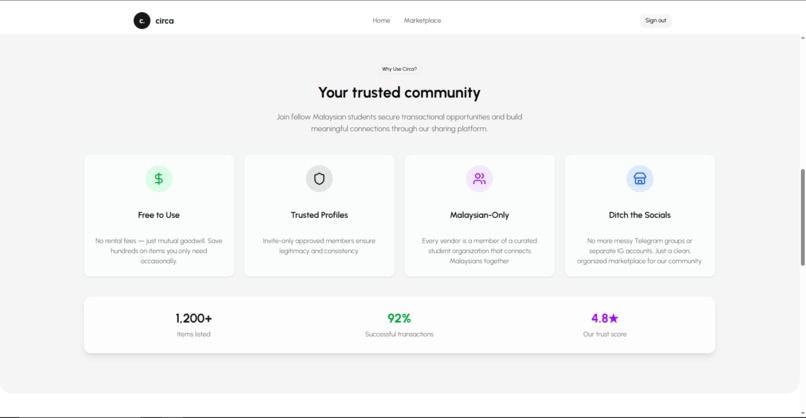Click the 'Free to Use' card title

159,215
